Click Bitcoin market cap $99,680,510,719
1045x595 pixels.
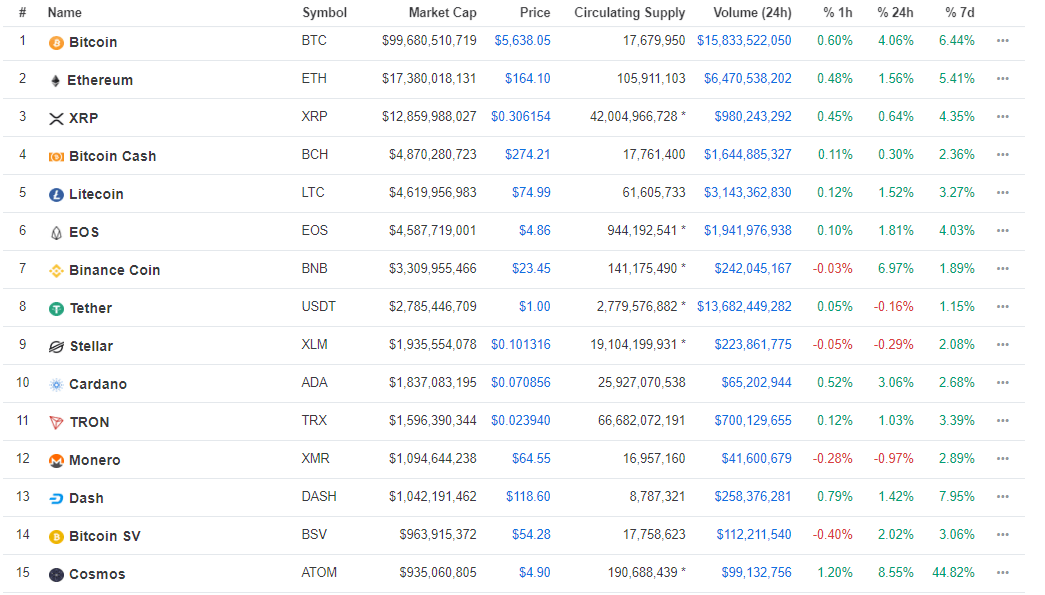[429, 41]
